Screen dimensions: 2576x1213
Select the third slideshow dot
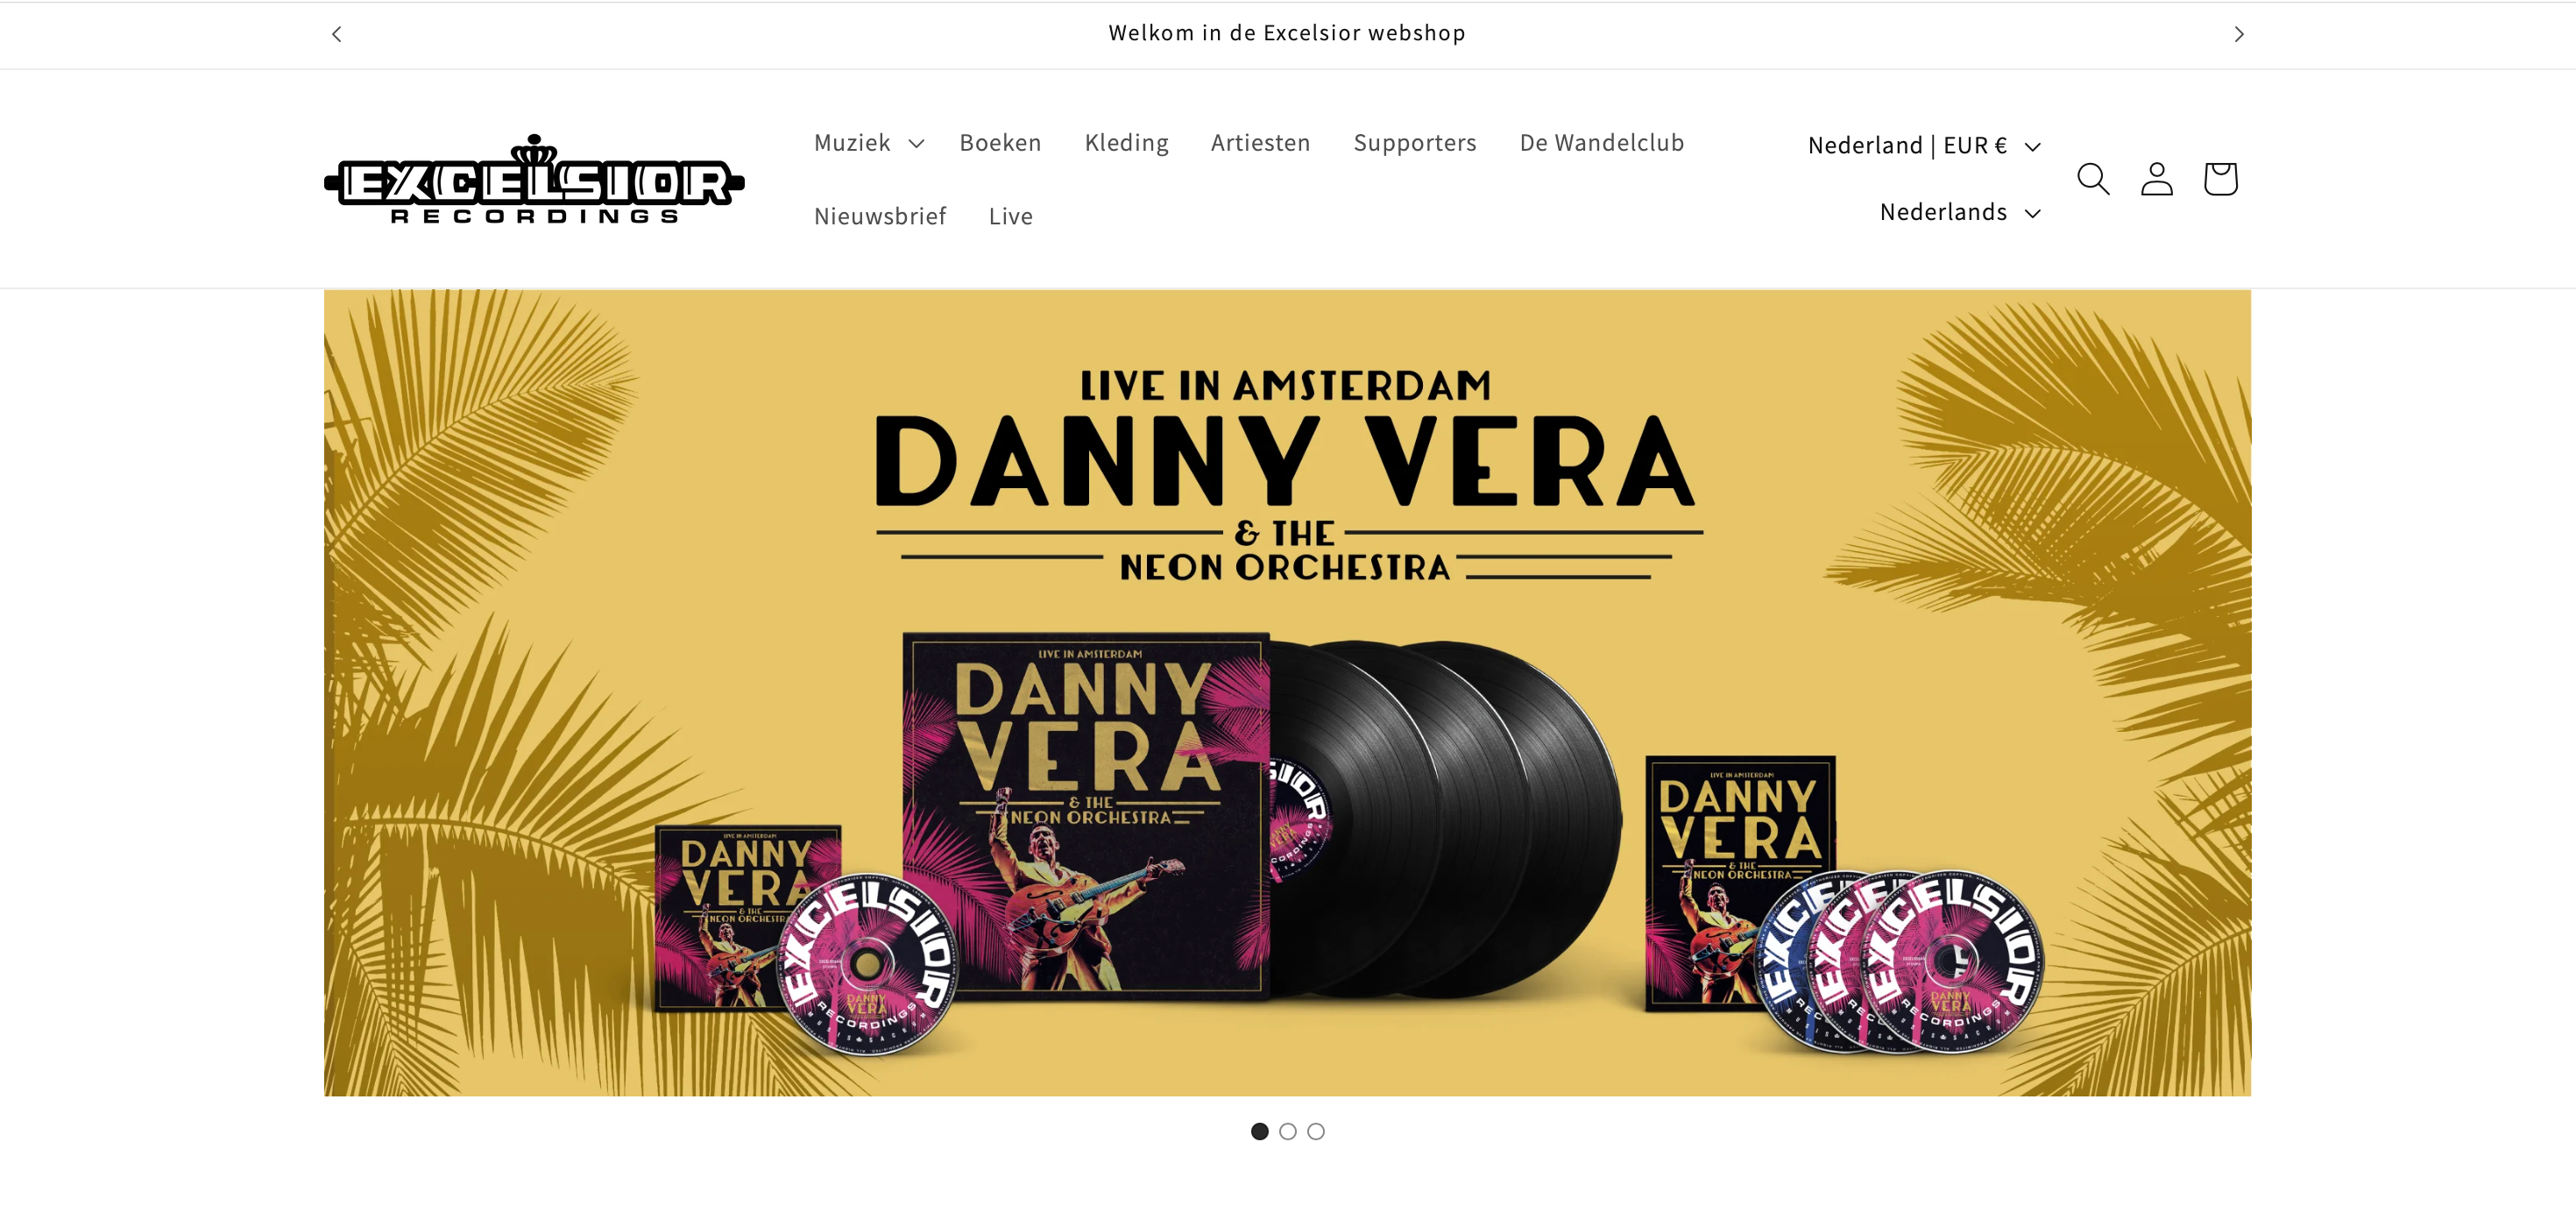[1316, 1131]
